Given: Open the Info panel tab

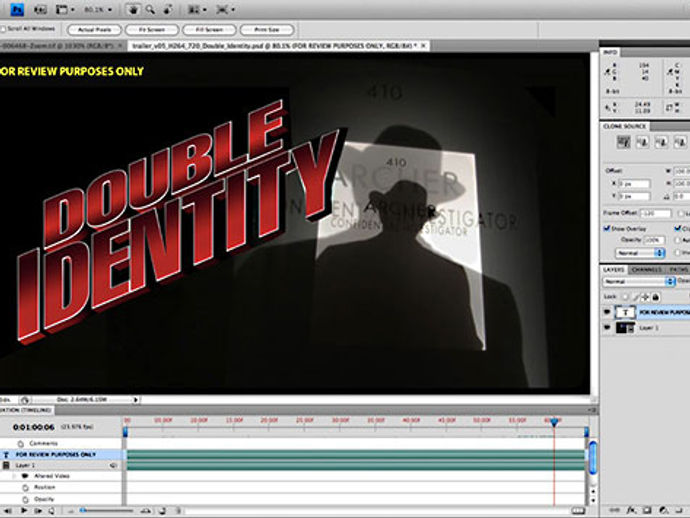Looking at the screenshot, I should tap(610, 52).
